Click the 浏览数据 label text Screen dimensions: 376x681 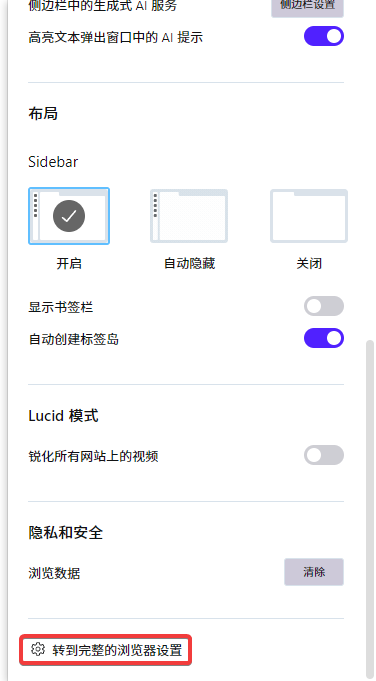click(54, 573)
